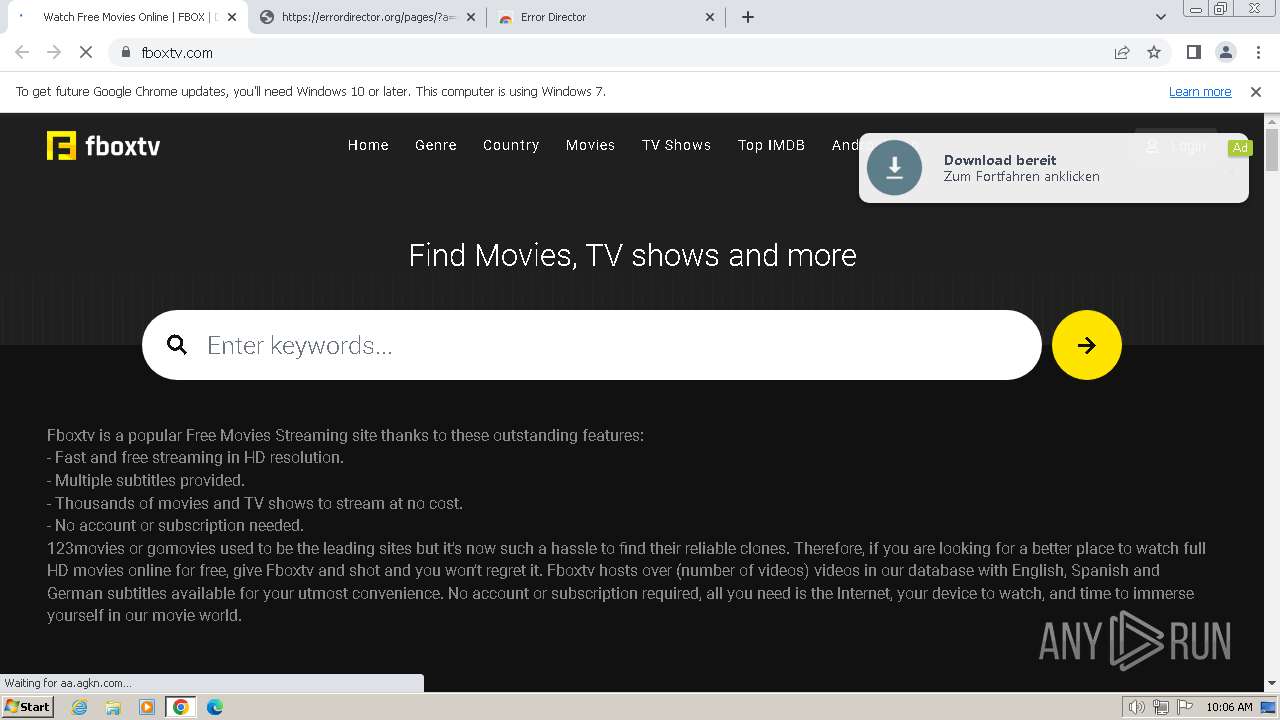
Task: Switch to the errordirector.org tab
Action: pyautogui.click(x=366, y=17)
